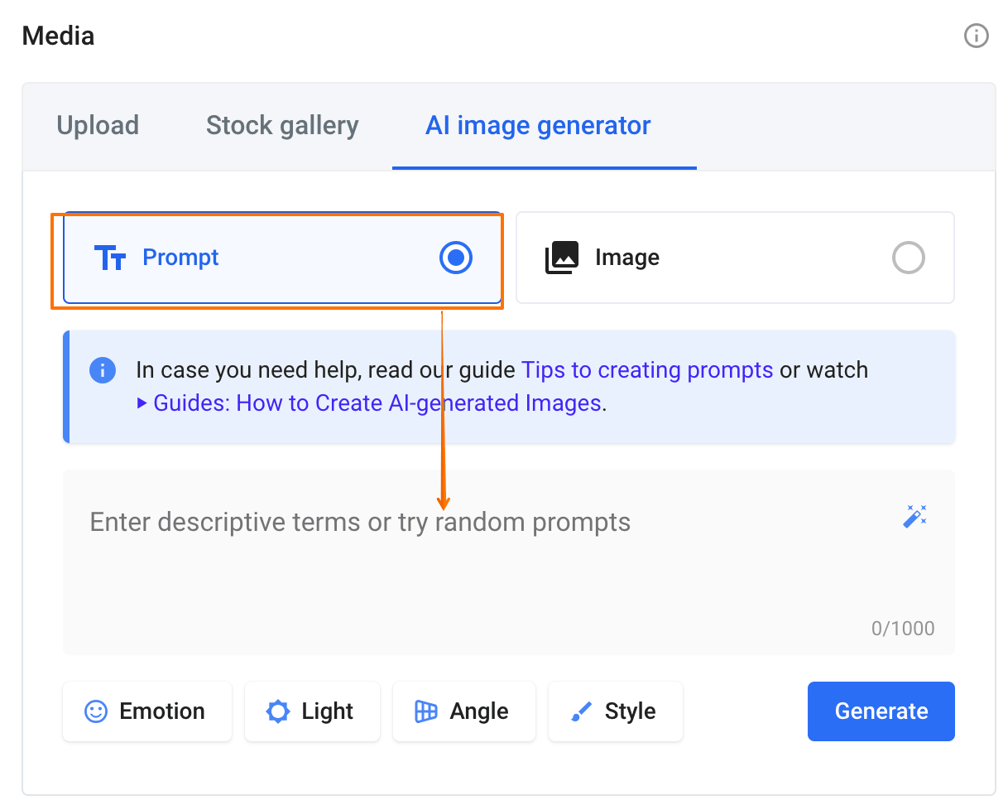Select the AI image generator tab
Screen dimensions: 1008x810
click(x=537, y=125)
